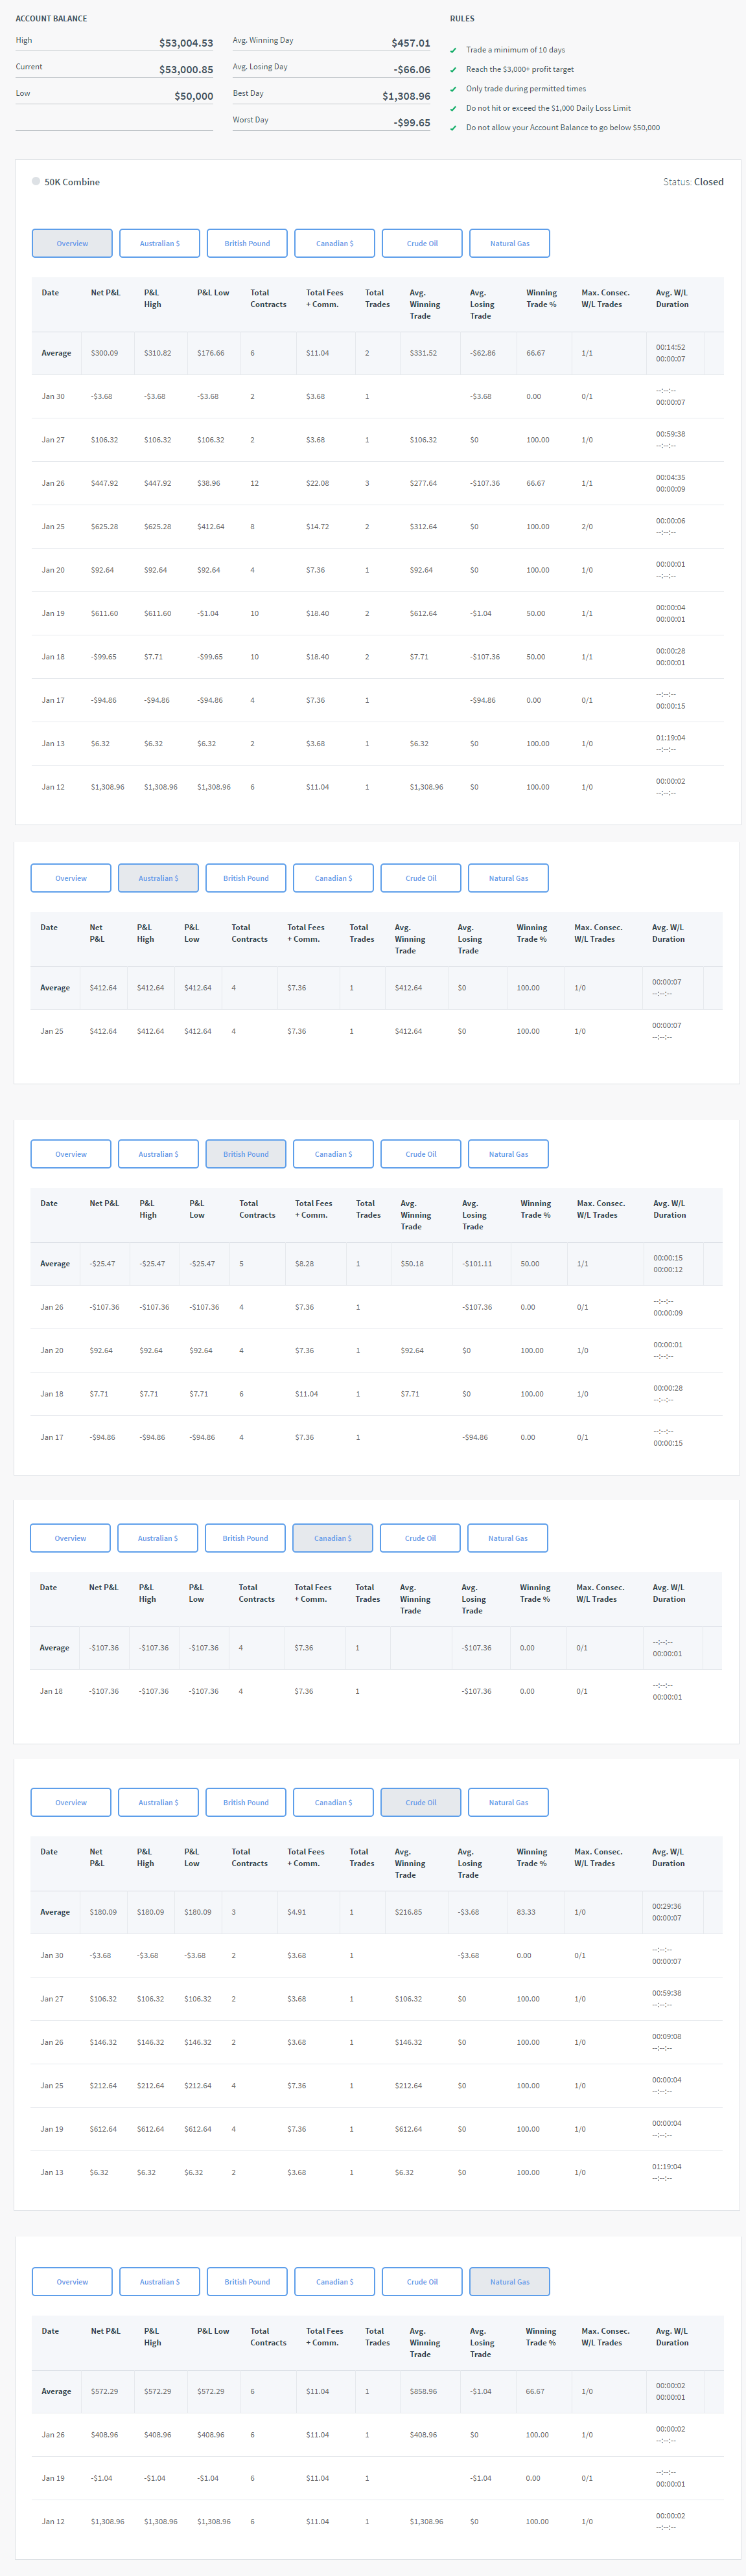The width and height of the screenshot is (746, 2576).
Task: Click the grey circle beside 50K Combine
Action: pyautogui.click(x=36, y=182)
